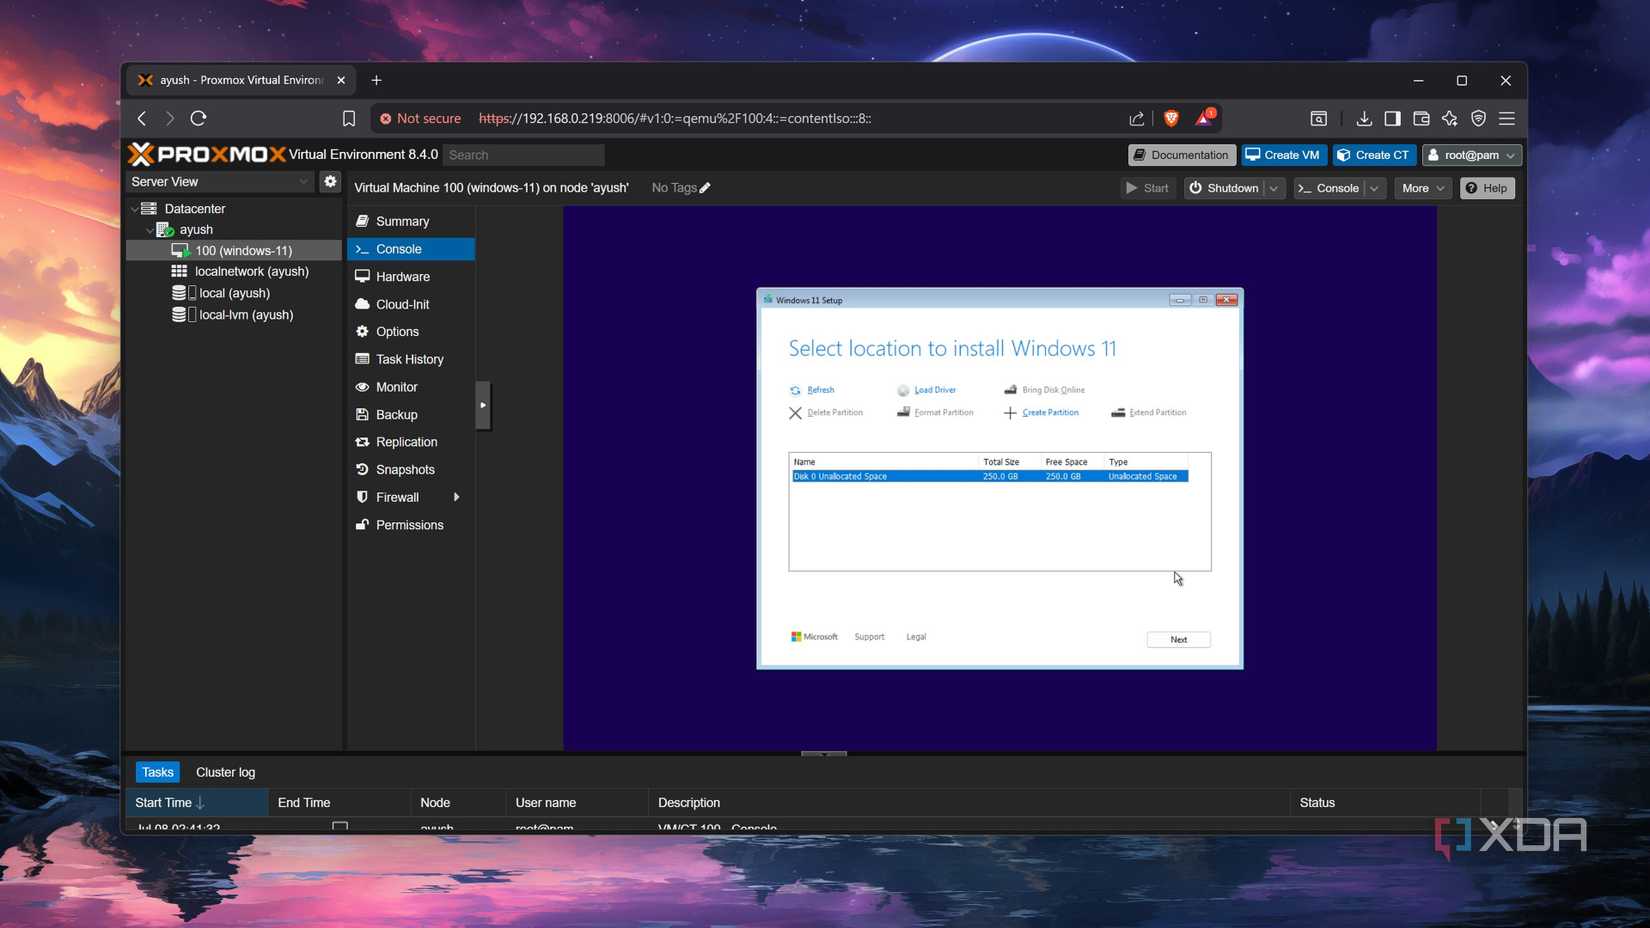The height and width of the screenshot is (928, 1650).
Task: Click the Proxmox search field
Action: tap(523, 154)
